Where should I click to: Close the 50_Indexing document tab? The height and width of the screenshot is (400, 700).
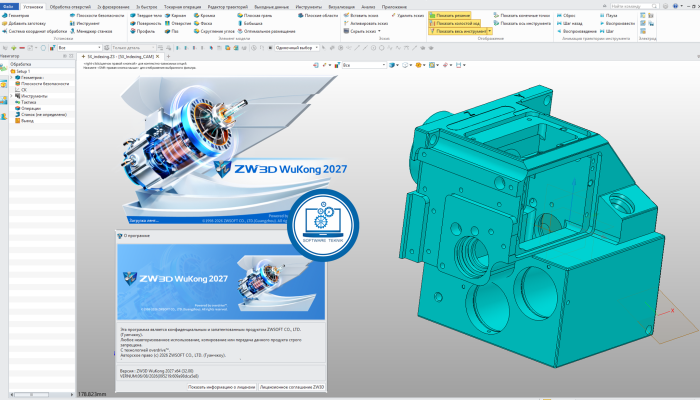157,57
